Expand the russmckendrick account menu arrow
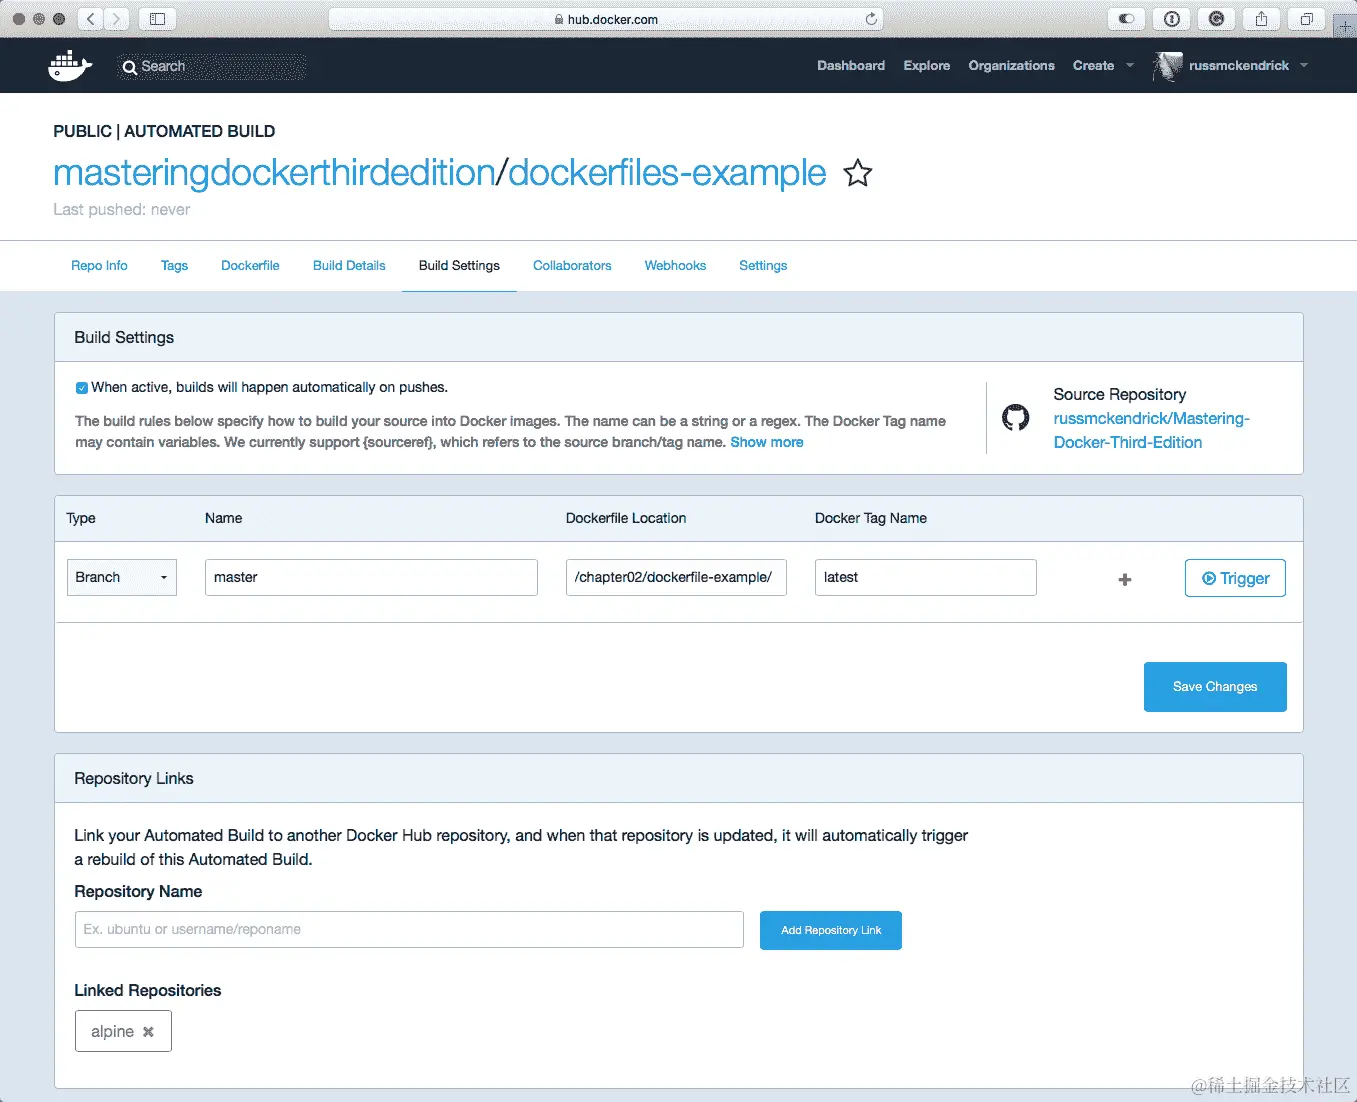The width and height of the screenshot is (1357, 1102). (1304, 66)
